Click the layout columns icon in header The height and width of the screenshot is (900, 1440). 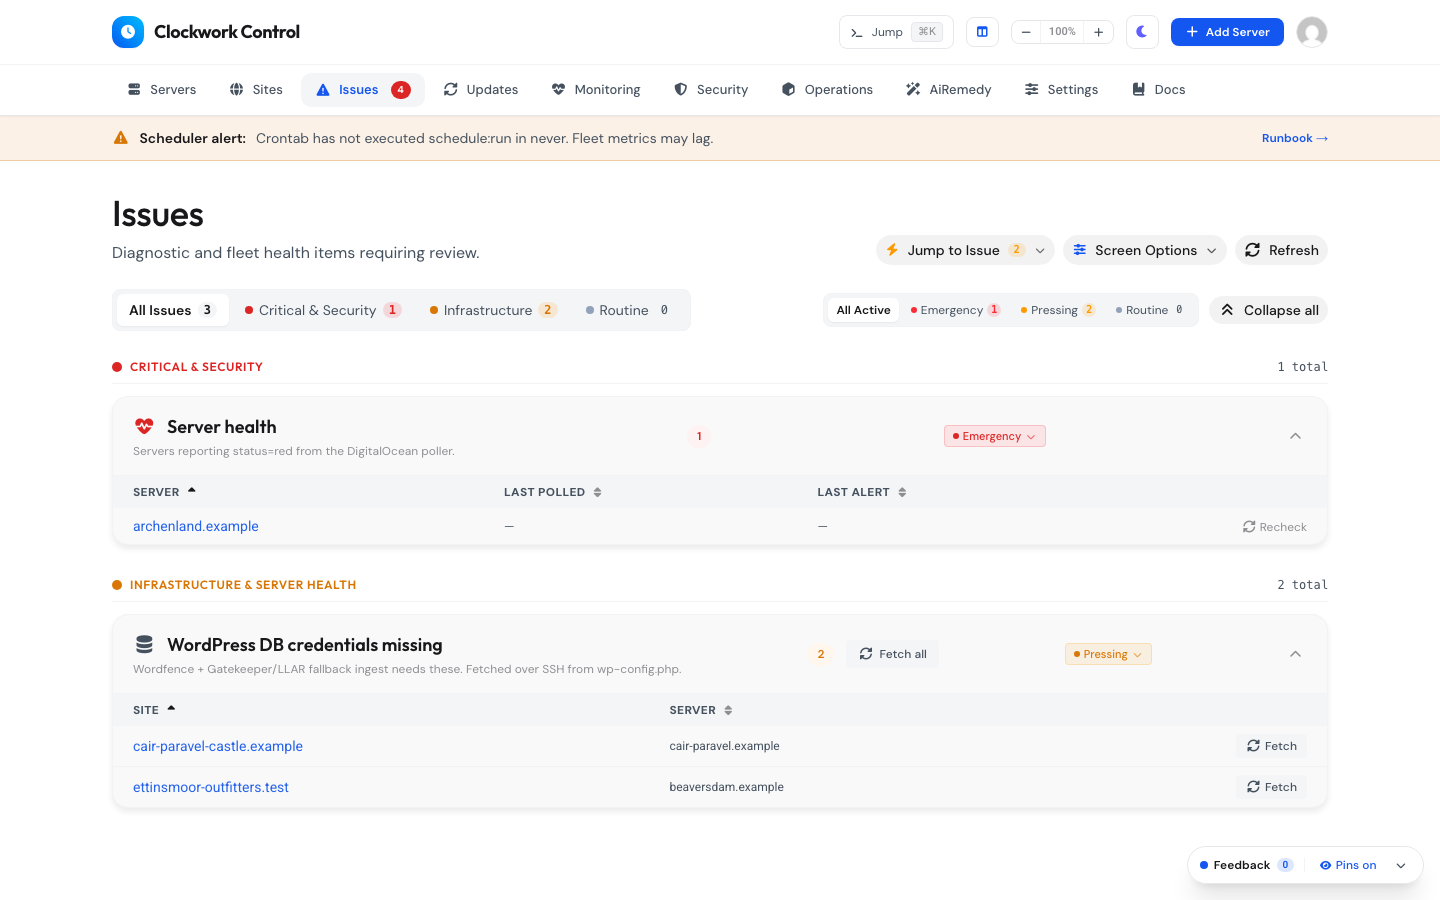(982, 32)
